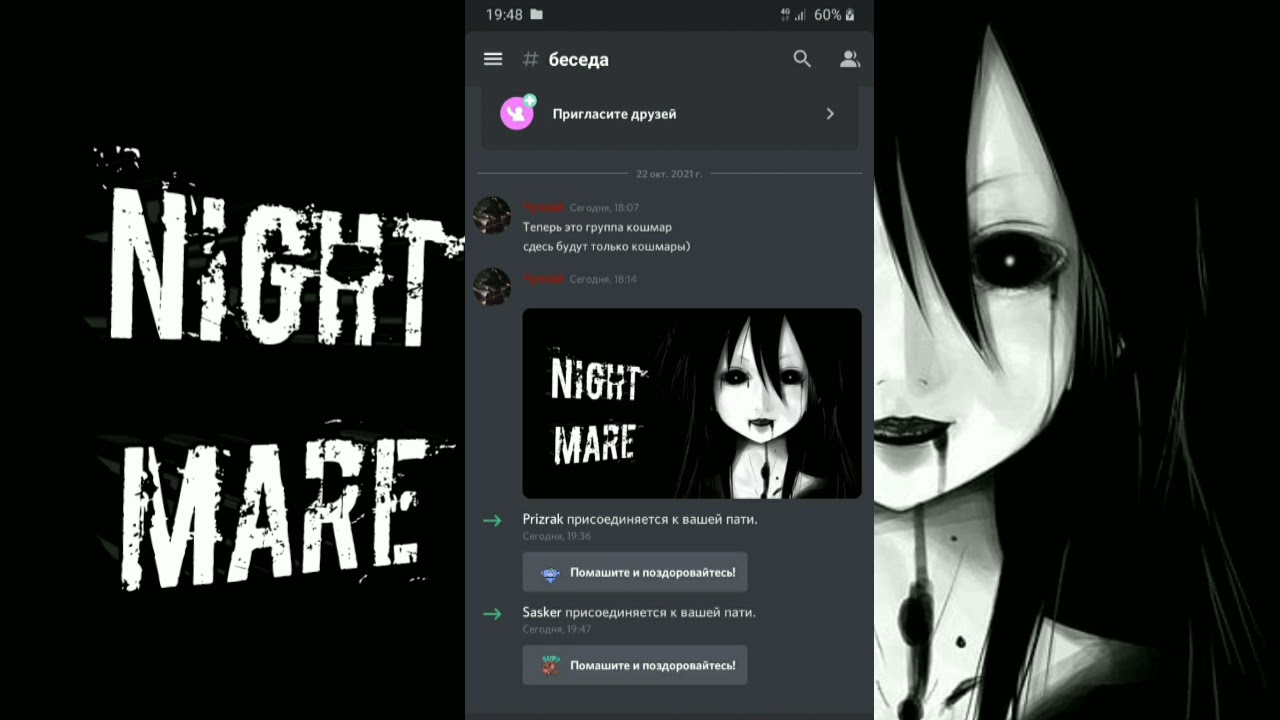Viewport: 1280px width, 720px height.
Task: Tap avatar of the 18:07 message author
Action: point(492,215)
